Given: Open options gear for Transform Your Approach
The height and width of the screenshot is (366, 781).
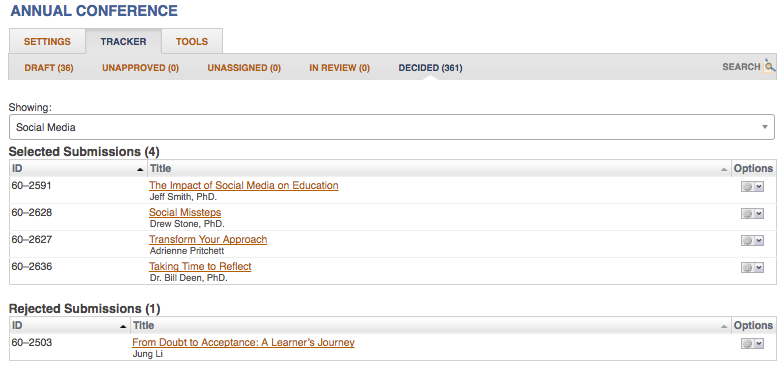Looking at the screenshot, I should pyautogui.click(x=752, y=241).
